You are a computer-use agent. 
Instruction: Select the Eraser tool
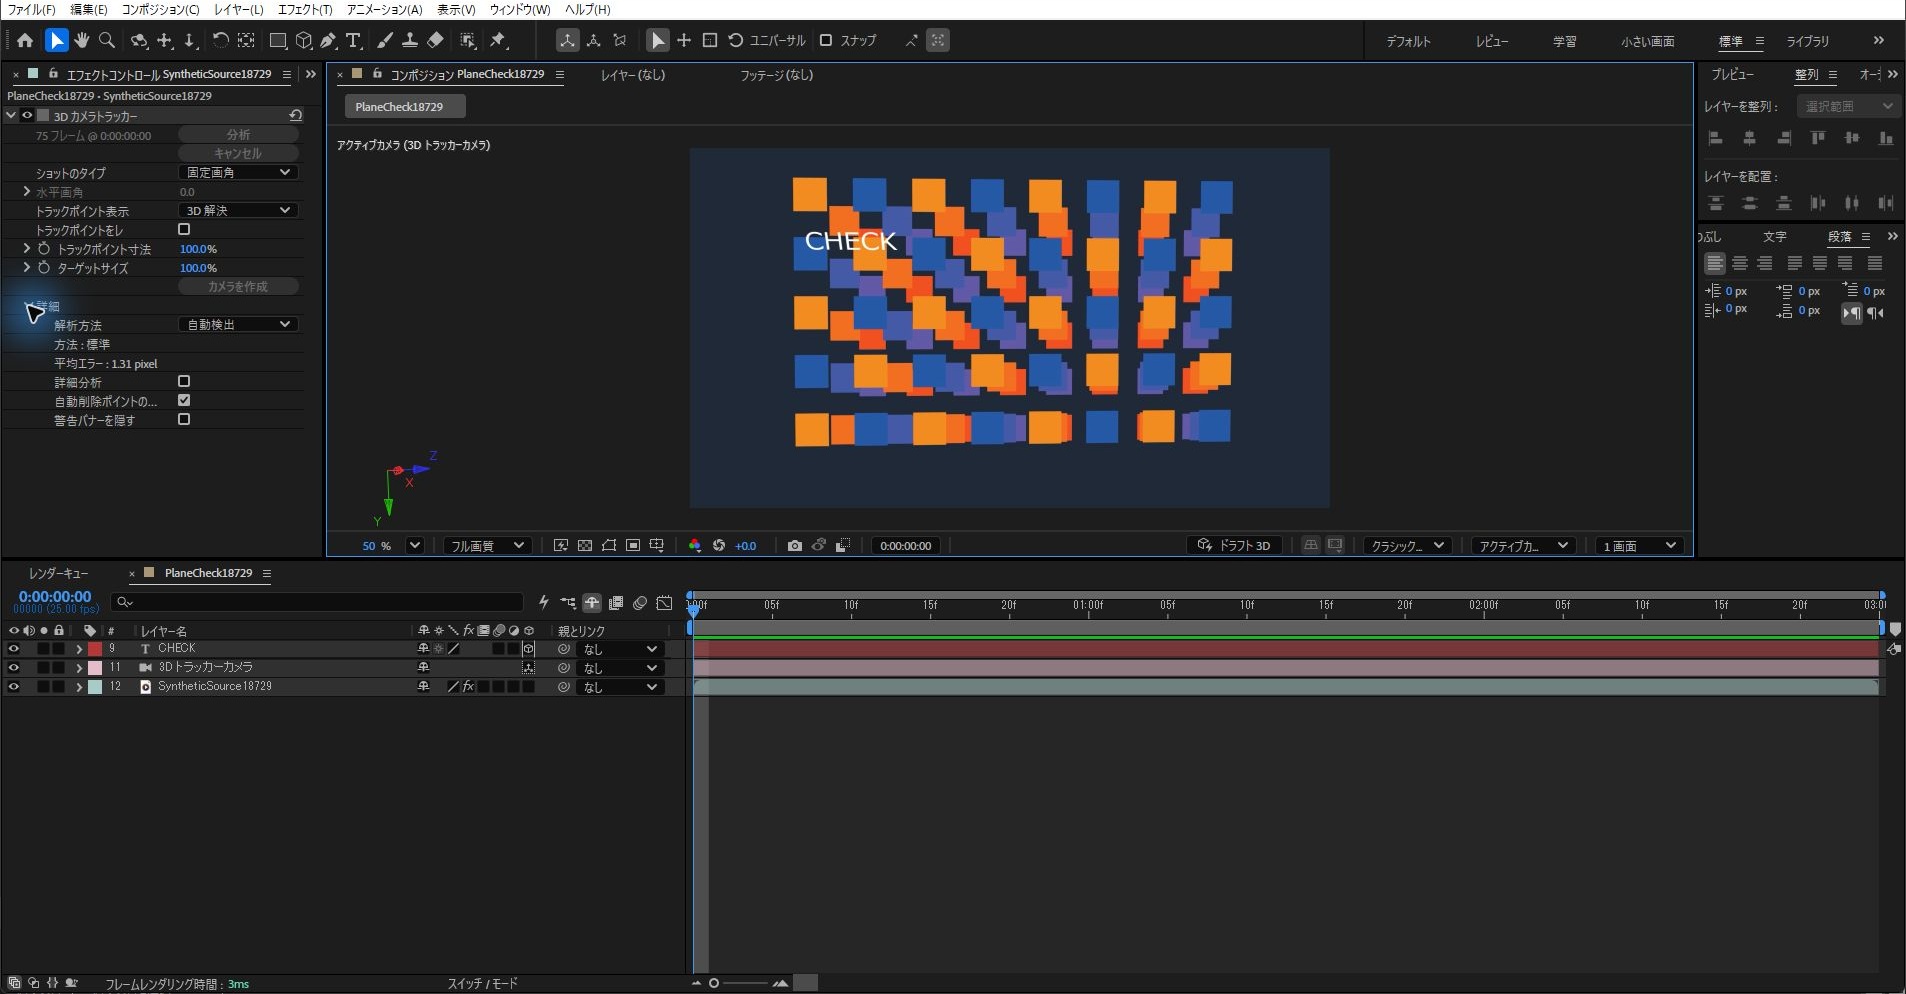pyautogui.click(x=435, y=40)
